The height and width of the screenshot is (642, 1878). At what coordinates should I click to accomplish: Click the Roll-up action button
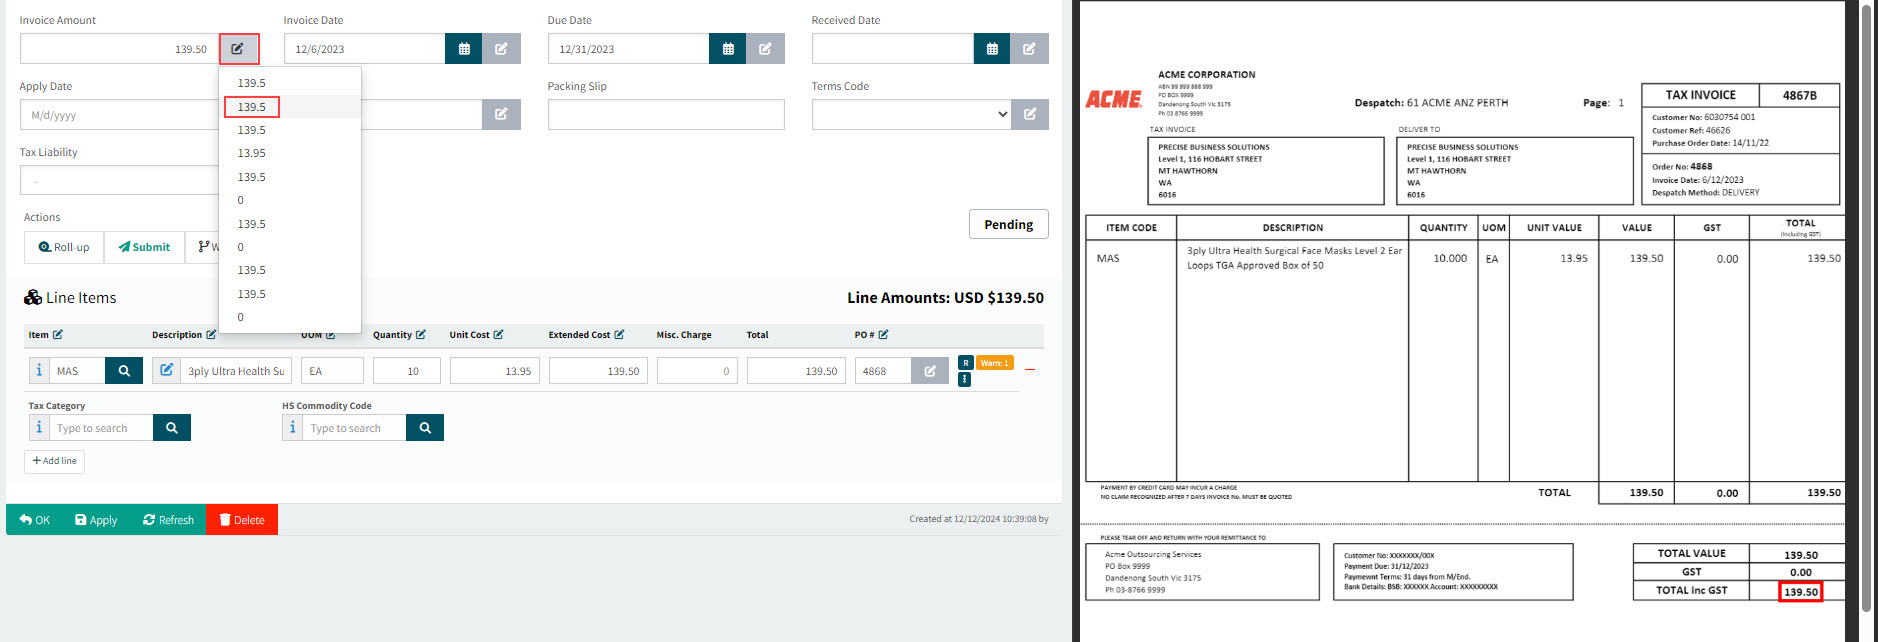pyautogui.click(x=64, y=247)
